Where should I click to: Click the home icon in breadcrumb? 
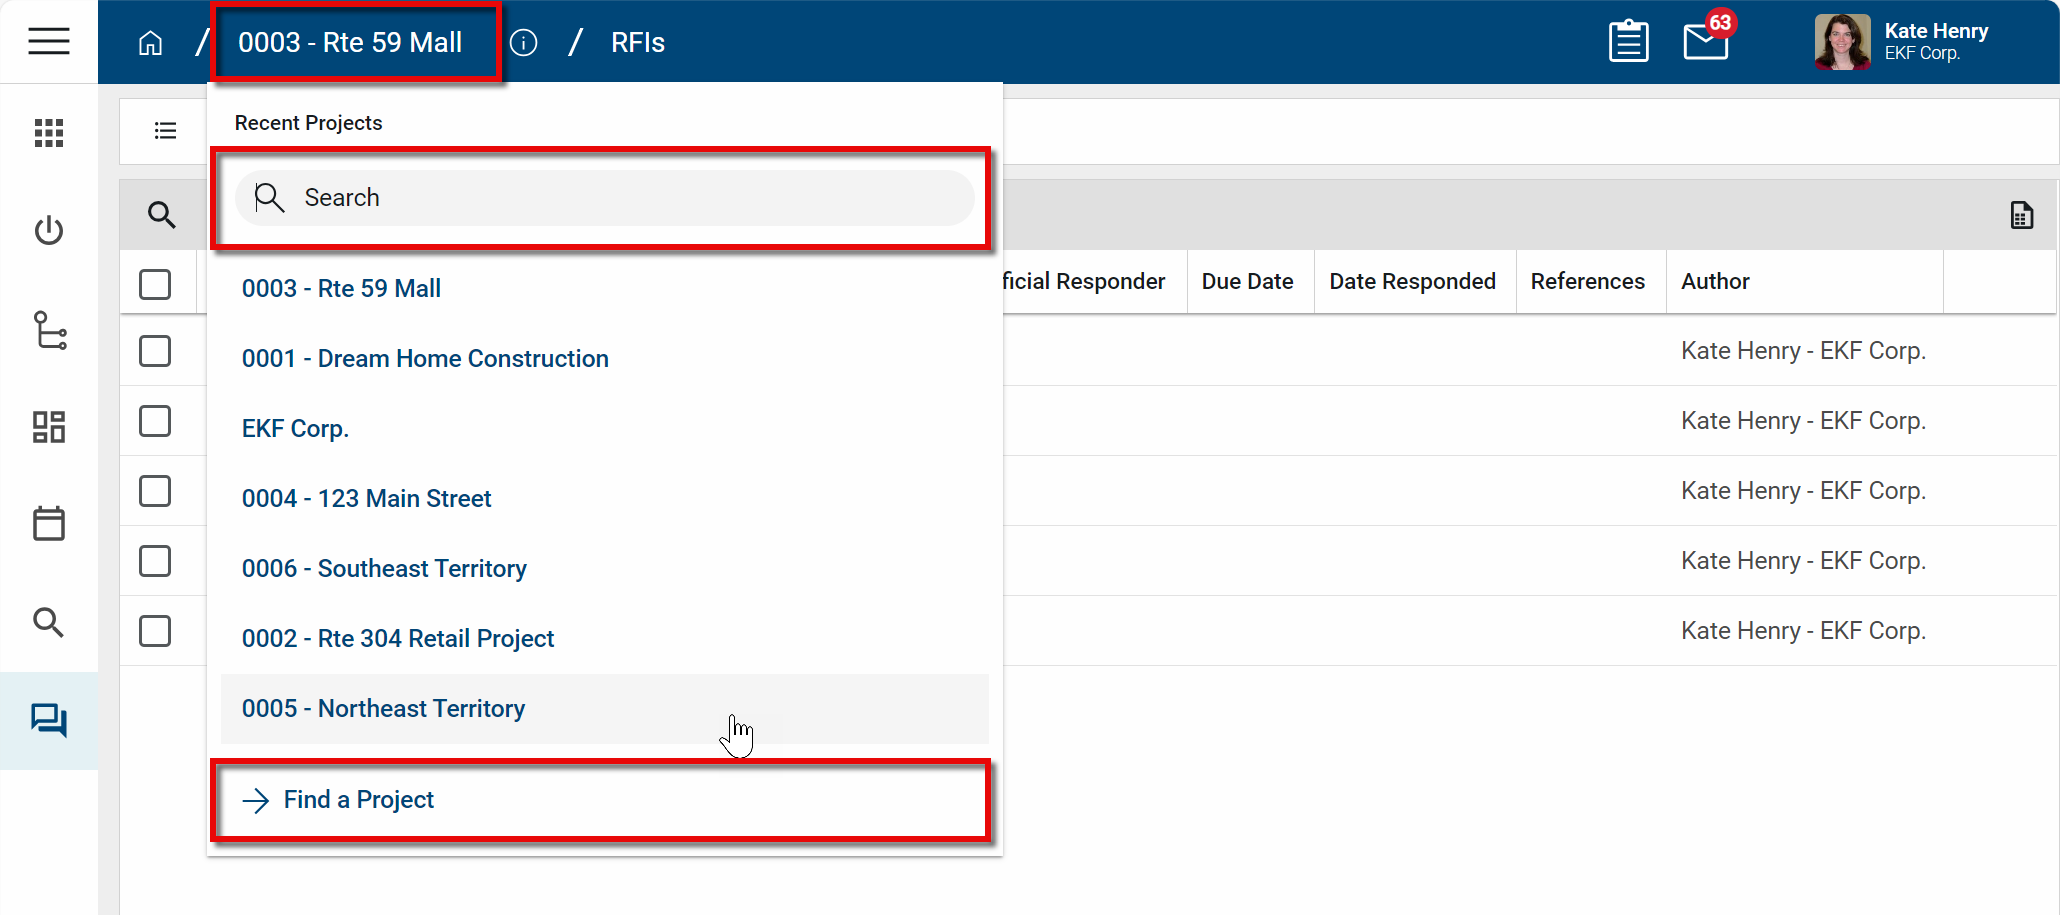tap(150, 43)
